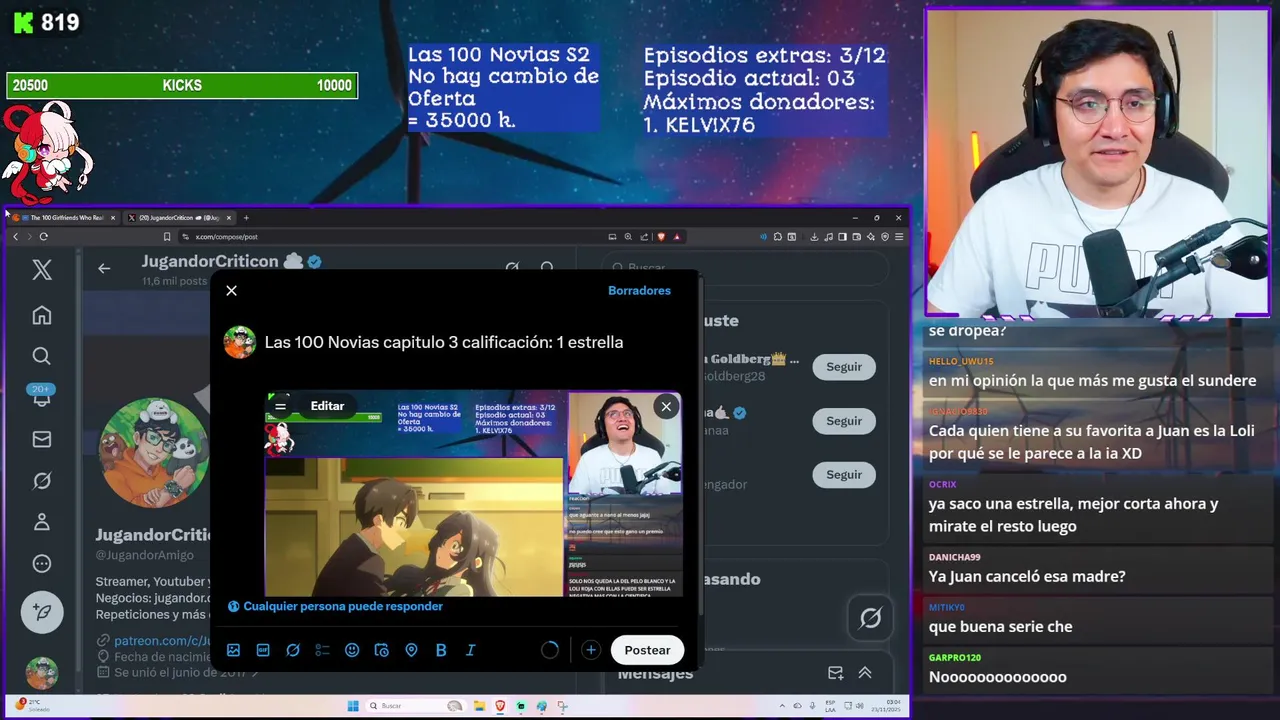Schedule the post with calendar icon

381,650
